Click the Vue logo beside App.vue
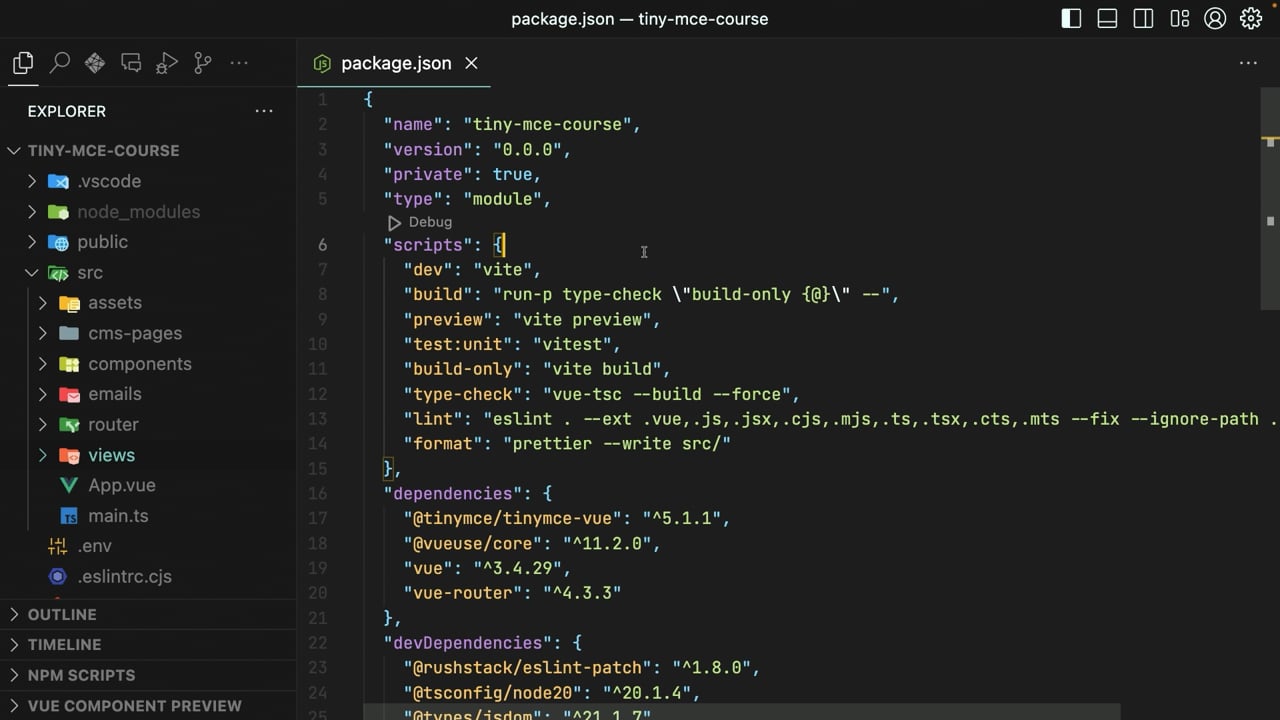 click(x=69, y=485)
